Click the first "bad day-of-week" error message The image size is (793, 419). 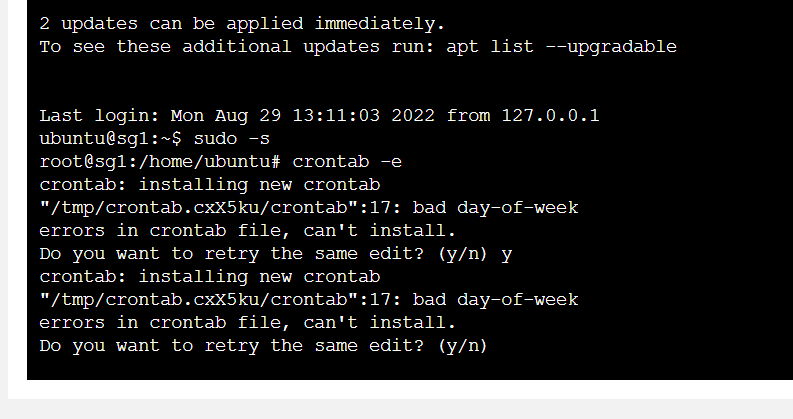pos(495,207)
